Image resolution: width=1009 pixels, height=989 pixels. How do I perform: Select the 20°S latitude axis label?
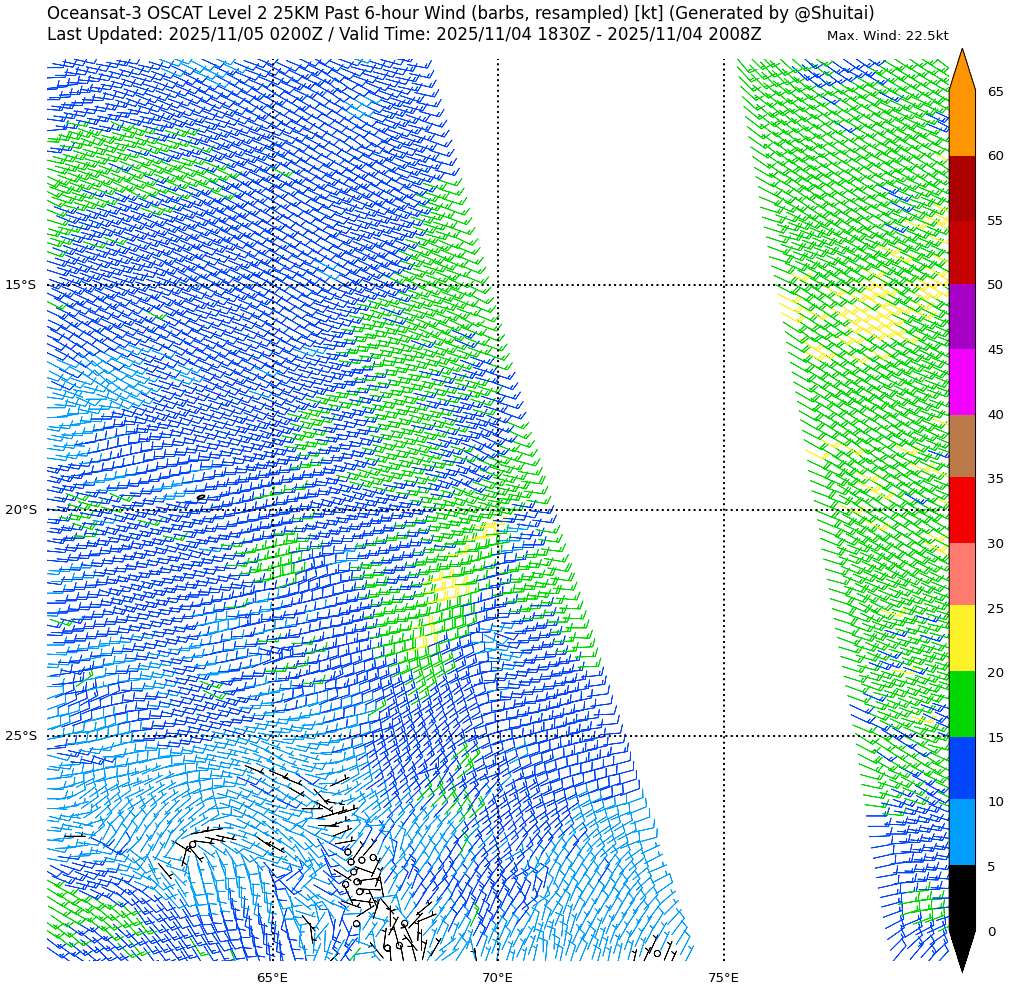[20, 510]
